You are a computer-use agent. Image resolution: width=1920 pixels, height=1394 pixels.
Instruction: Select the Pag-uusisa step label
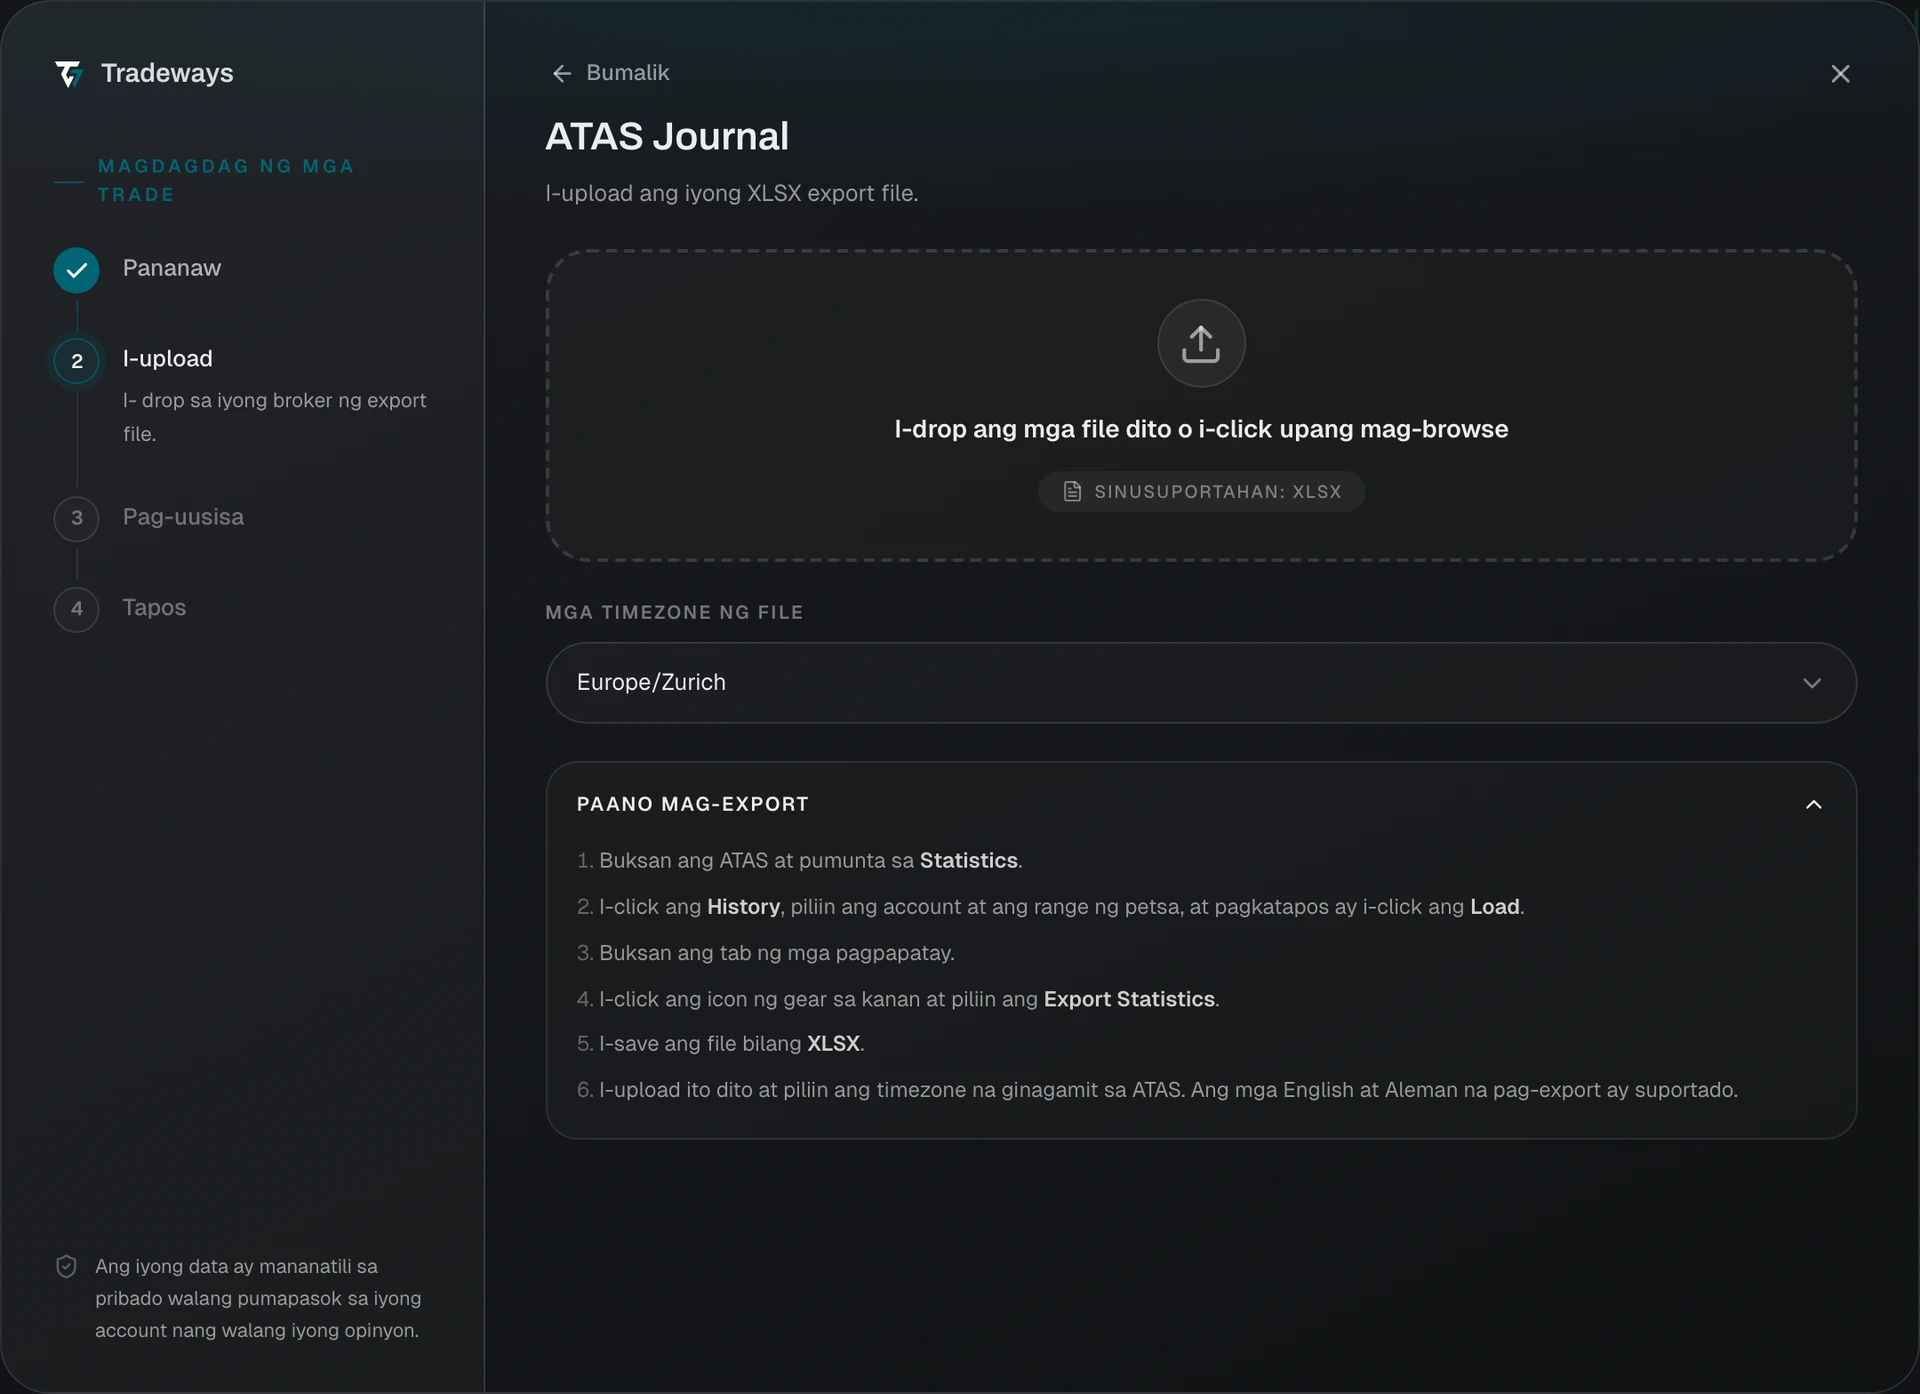tap(183, 517)
